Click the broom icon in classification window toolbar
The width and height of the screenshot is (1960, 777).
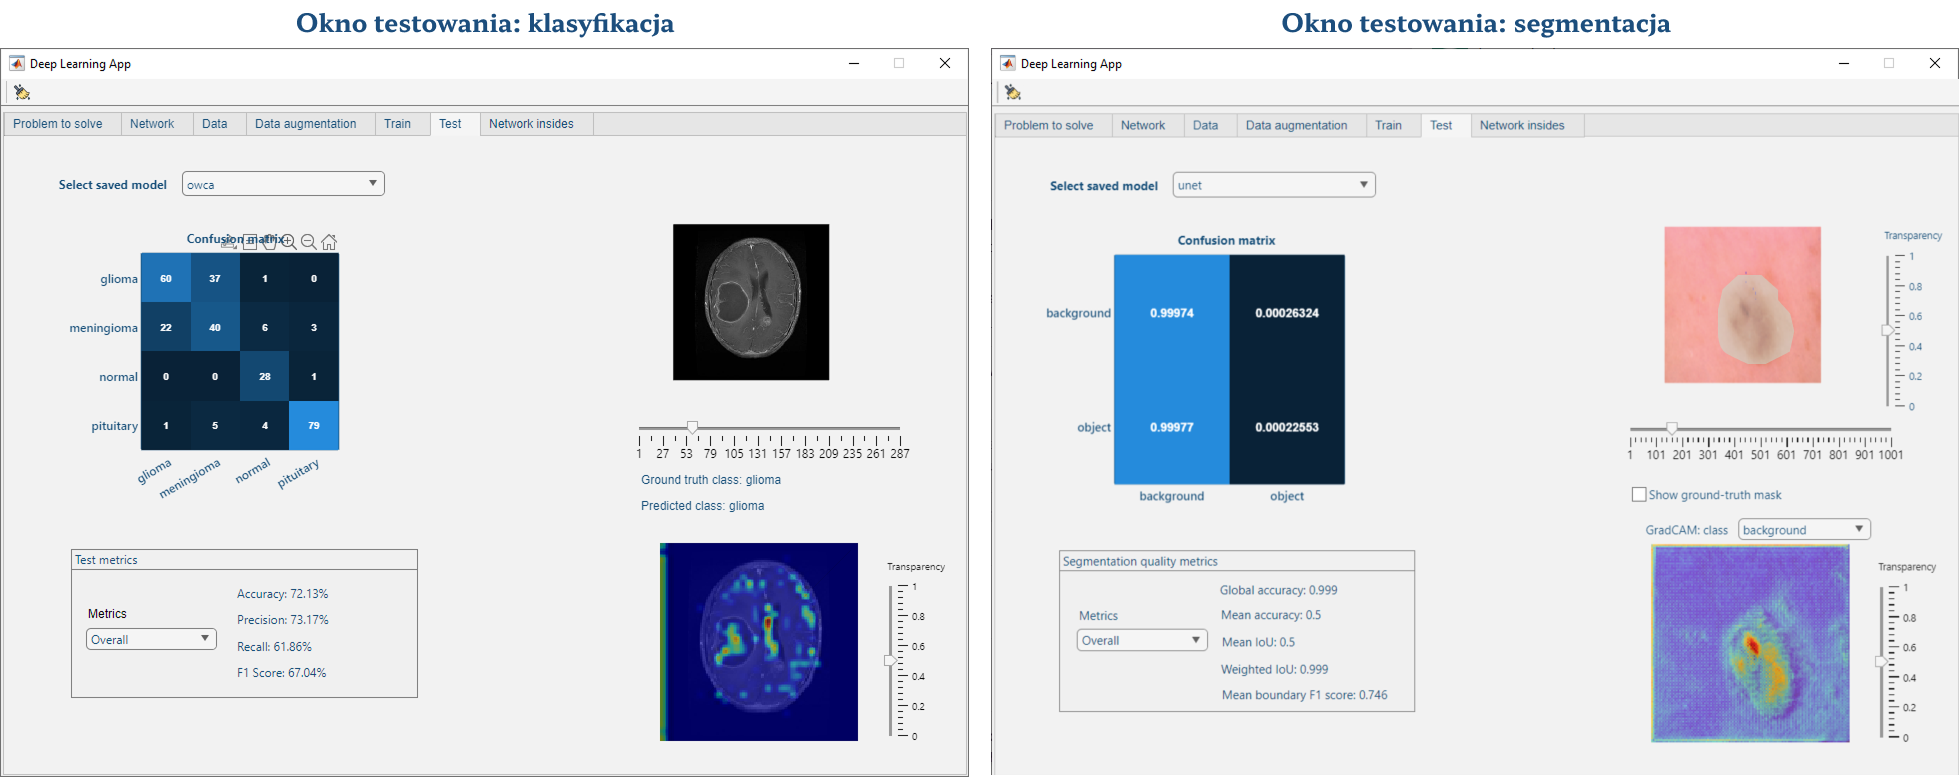point(22,93)
